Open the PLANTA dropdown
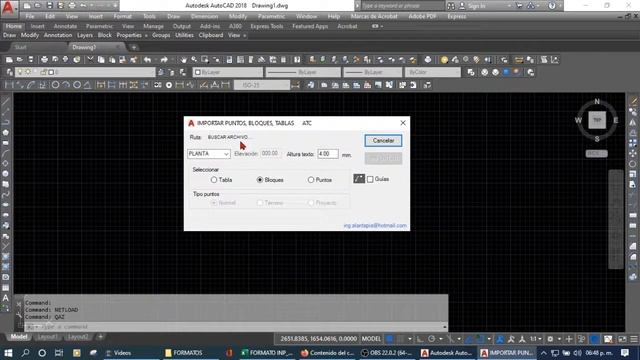The width and height of the screenshot is (640, 360). 209,154
